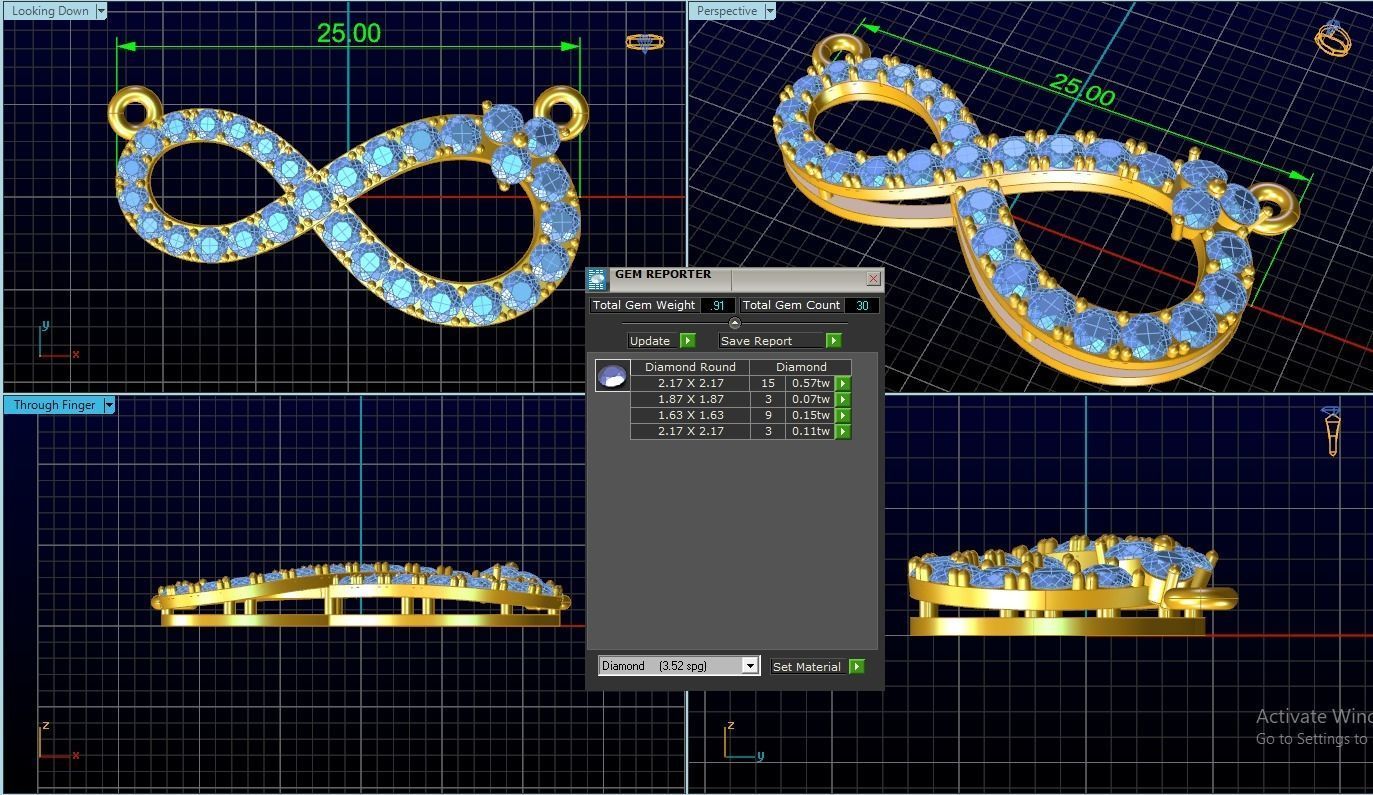Image resolution: width=1373 pixels, height=795 pixels.
Task: Click the Total Gem Weight label
Action: (644, 305)
